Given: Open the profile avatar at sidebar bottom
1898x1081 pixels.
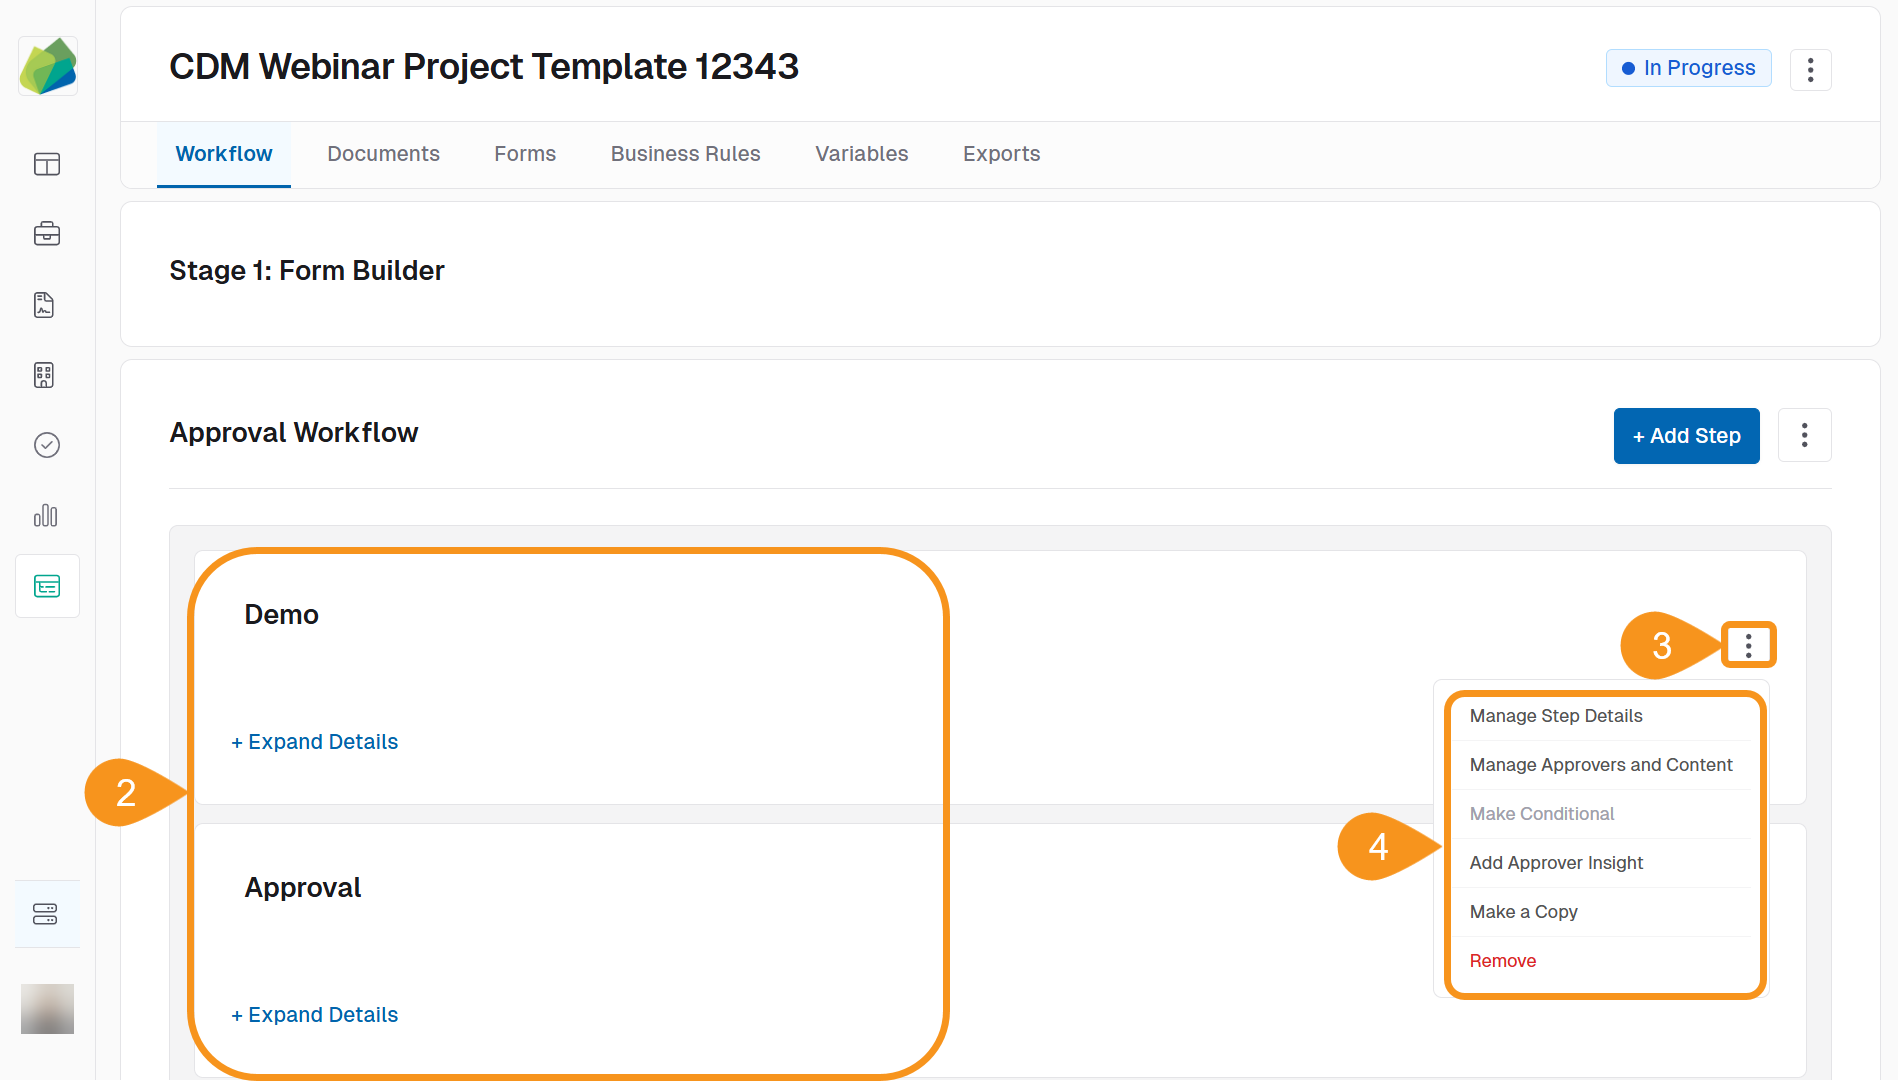Looking at the screenshot, I should tap(47, 1008).
